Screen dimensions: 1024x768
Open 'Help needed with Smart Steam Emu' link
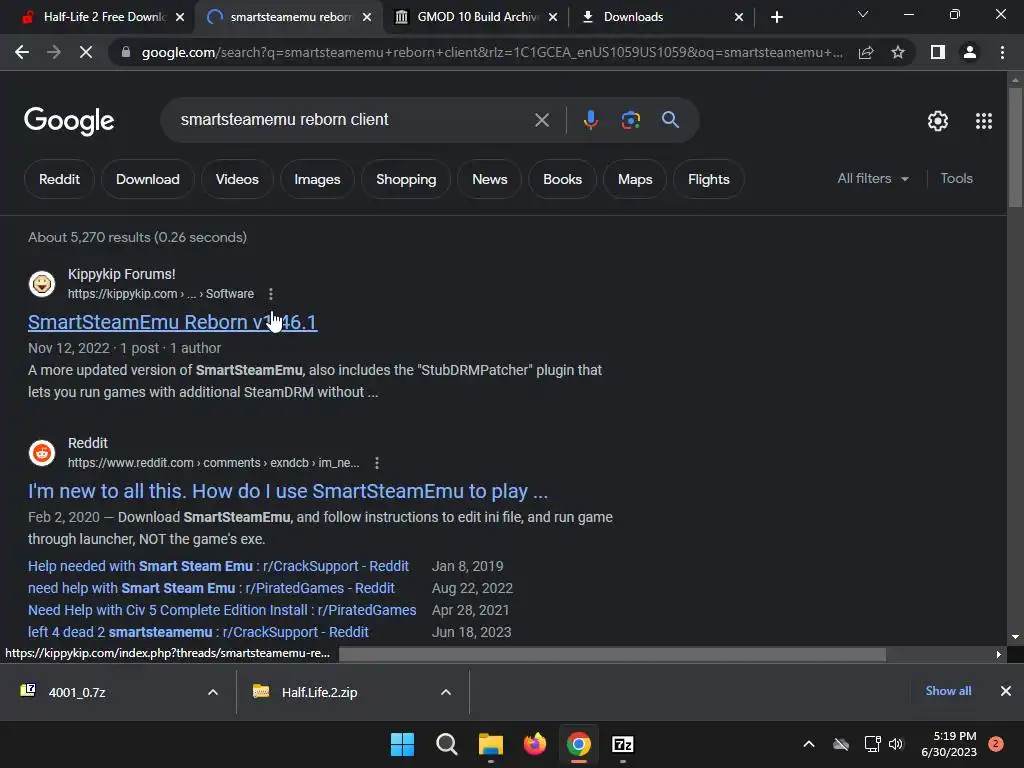click(218, 566)
